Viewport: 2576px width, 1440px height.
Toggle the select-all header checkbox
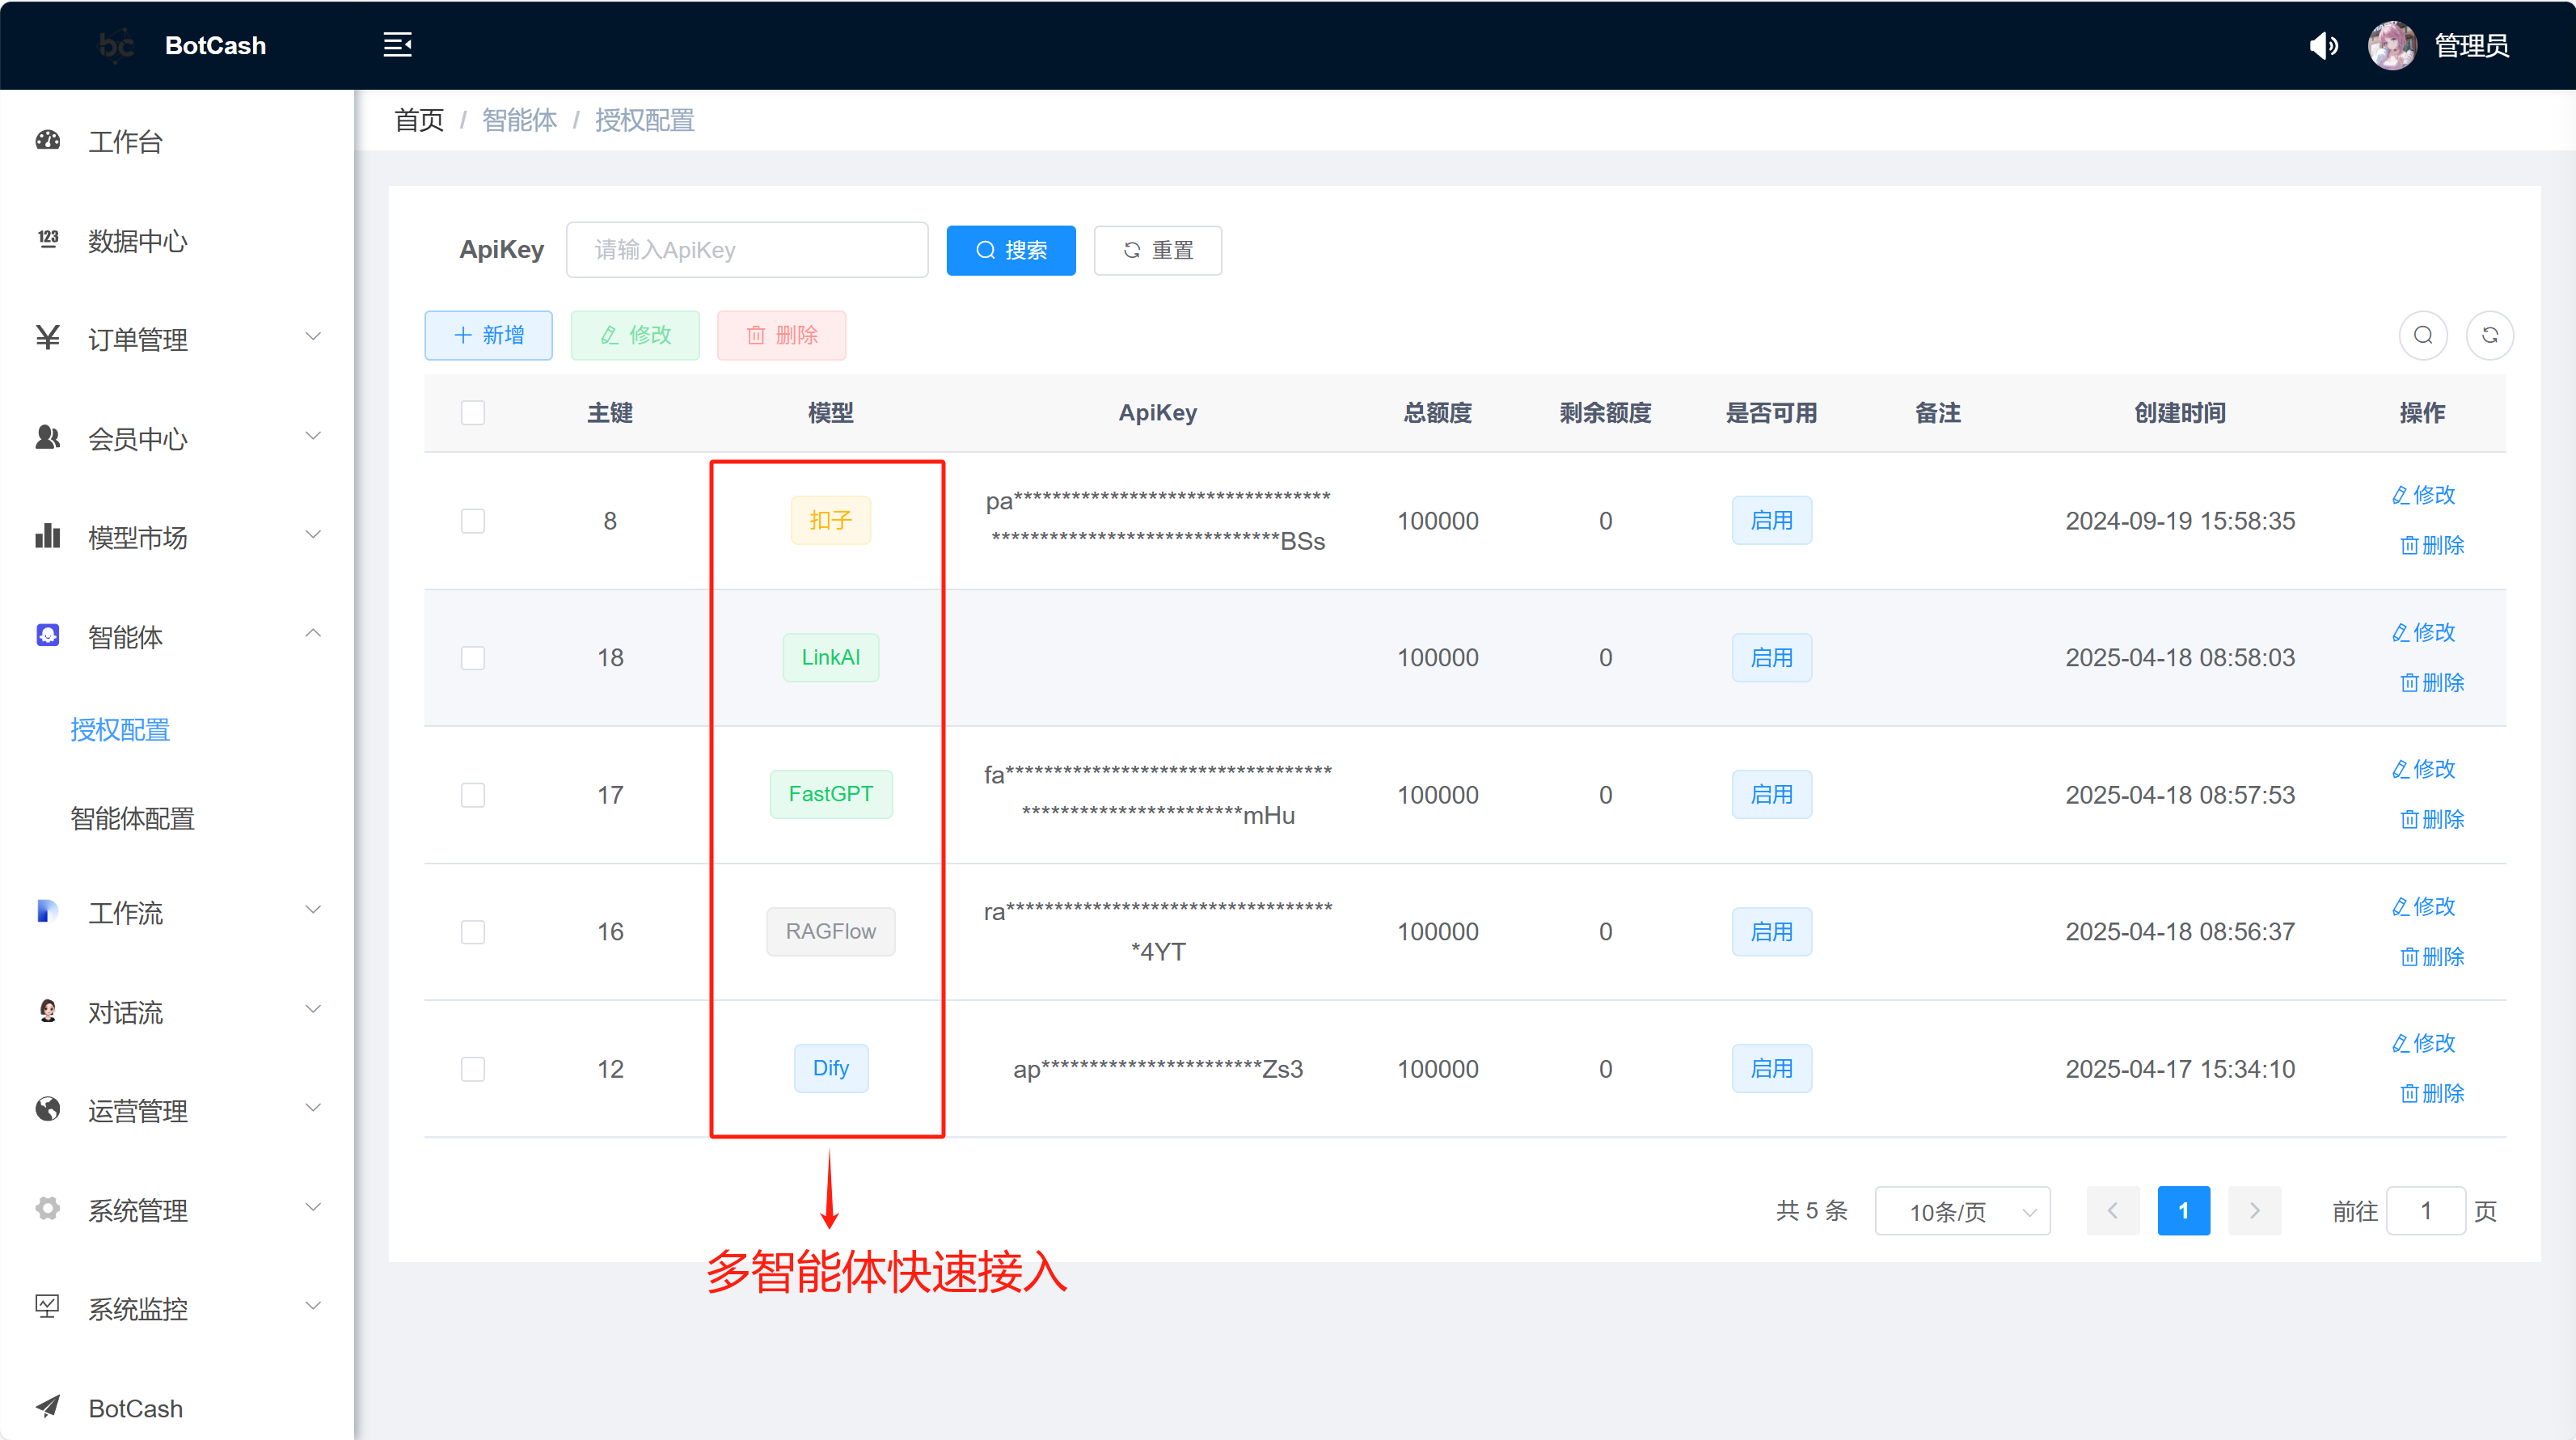(x=473, y=413)
